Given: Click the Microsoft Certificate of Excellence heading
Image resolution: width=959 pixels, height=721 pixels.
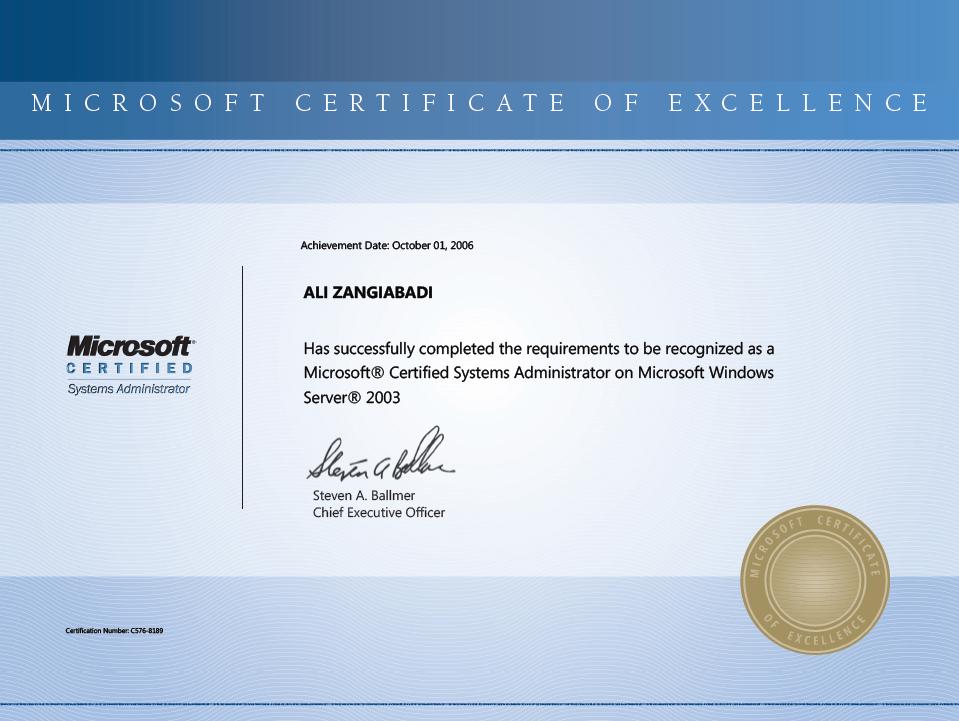Looking at the screenshot, I should (480, 103).
